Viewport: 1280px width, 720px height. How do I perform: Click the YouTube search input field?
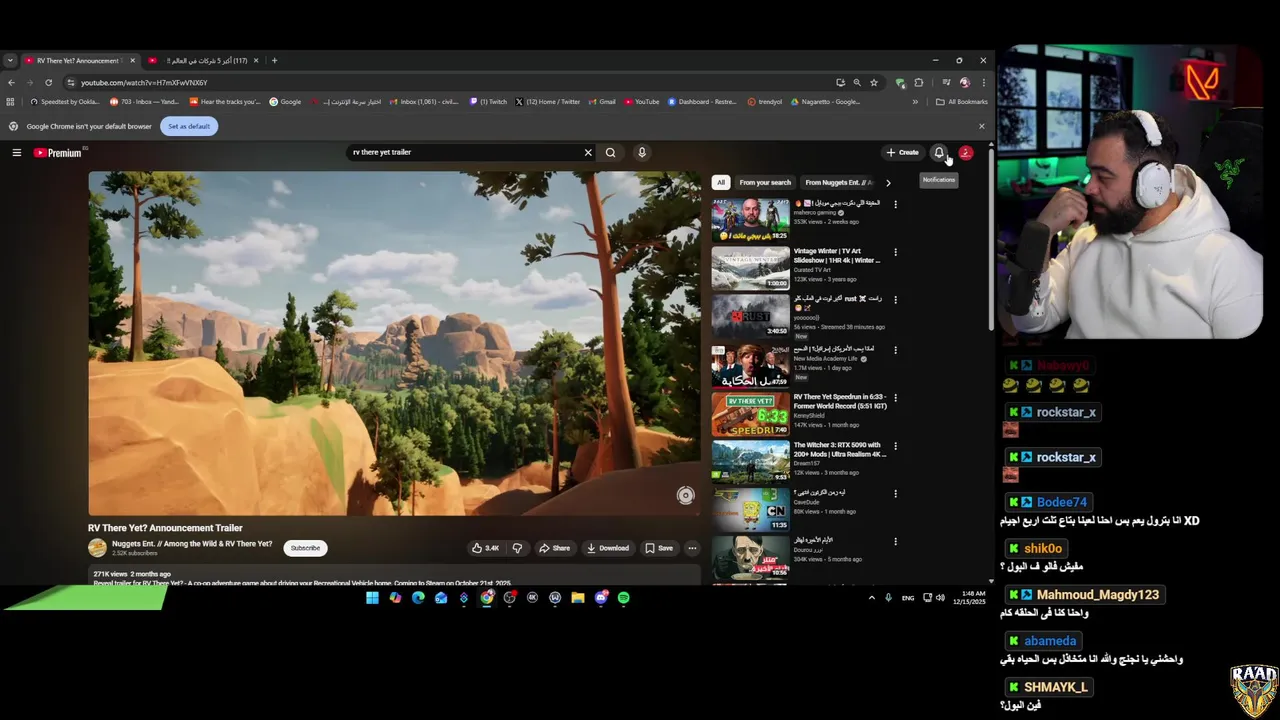pos(465,152)
